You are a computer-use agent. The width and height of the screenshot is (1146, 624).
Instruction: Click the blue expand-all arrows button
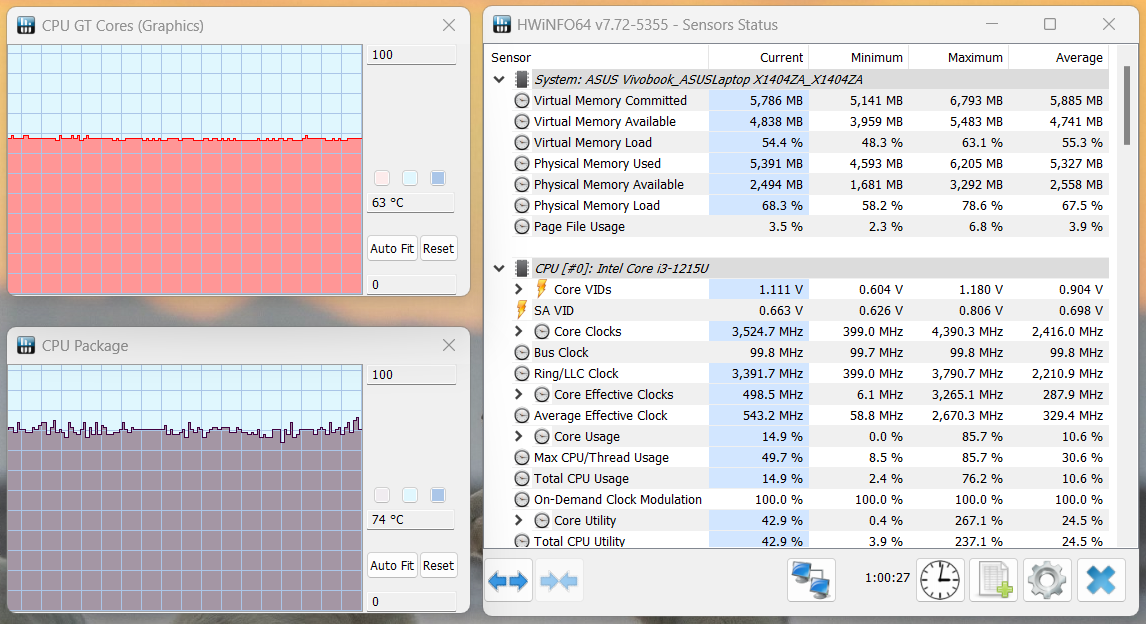(x=508, y=580)
